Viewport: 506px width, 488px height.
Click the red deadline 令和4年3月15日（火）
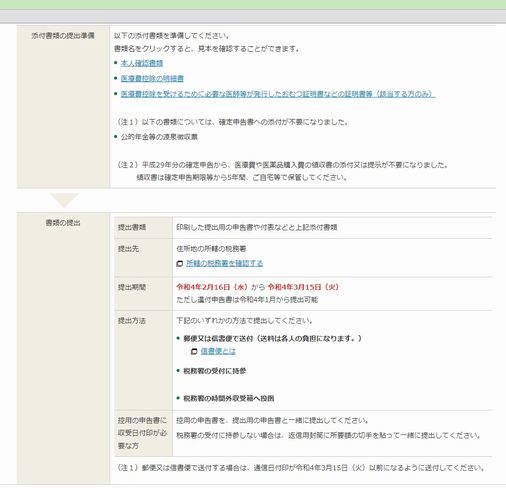coord(303,287)
